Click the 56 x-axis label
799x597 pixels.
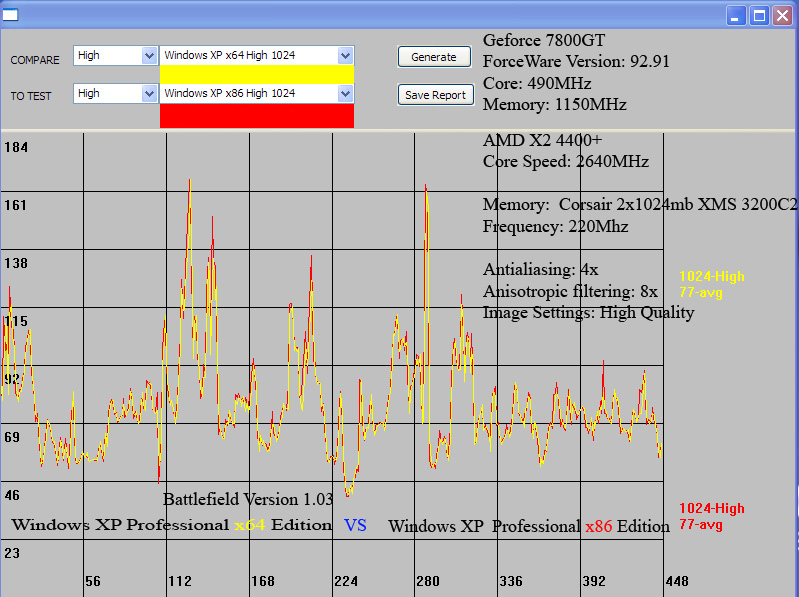pos(93,581)
